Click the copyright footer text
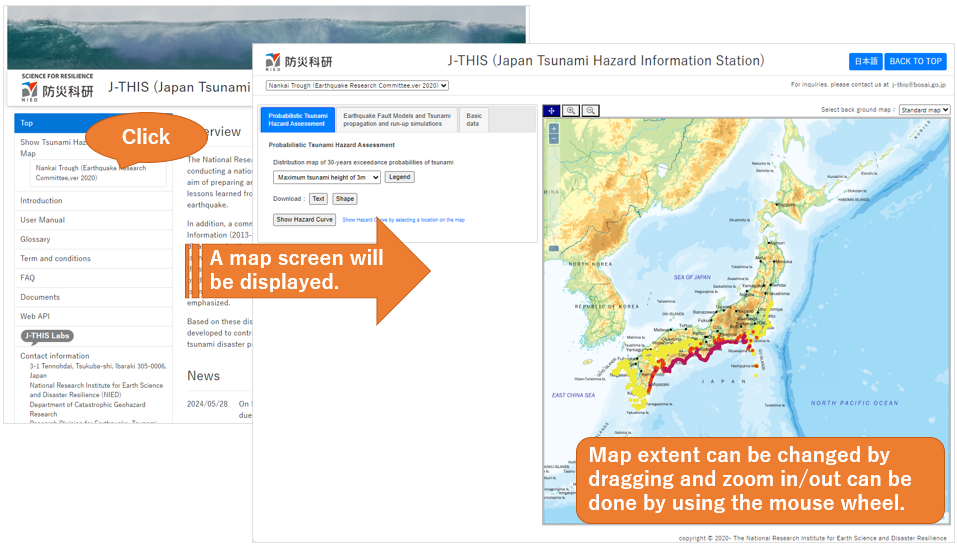This screenshot has width=957, height=558. (812, 538)
